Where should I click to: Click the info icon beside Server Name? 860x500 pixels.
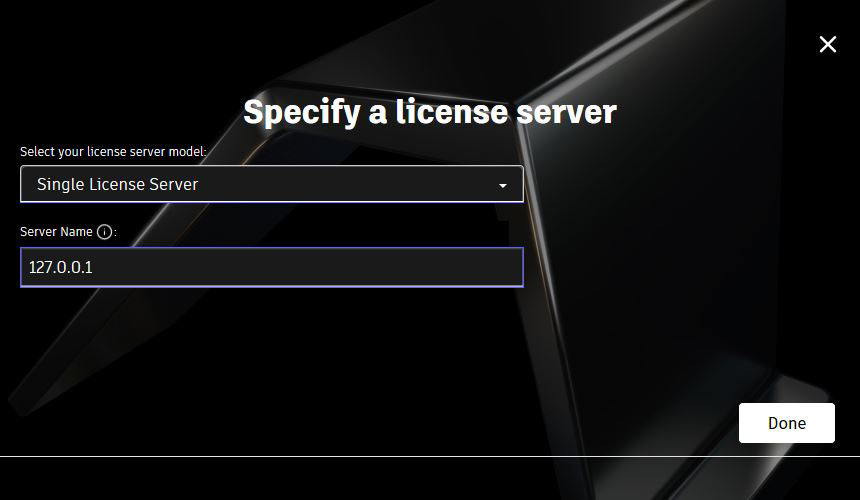104,232
